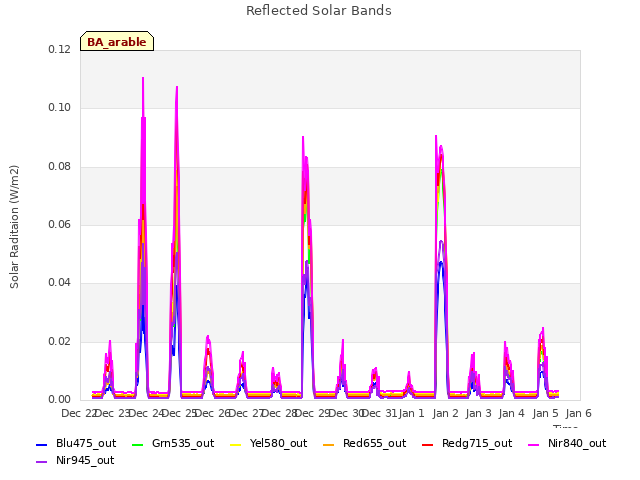Click the yellow Yel580_out legend color marker
Image resolution: width=640 pixels, height=480 pixels.
point(236,444)
